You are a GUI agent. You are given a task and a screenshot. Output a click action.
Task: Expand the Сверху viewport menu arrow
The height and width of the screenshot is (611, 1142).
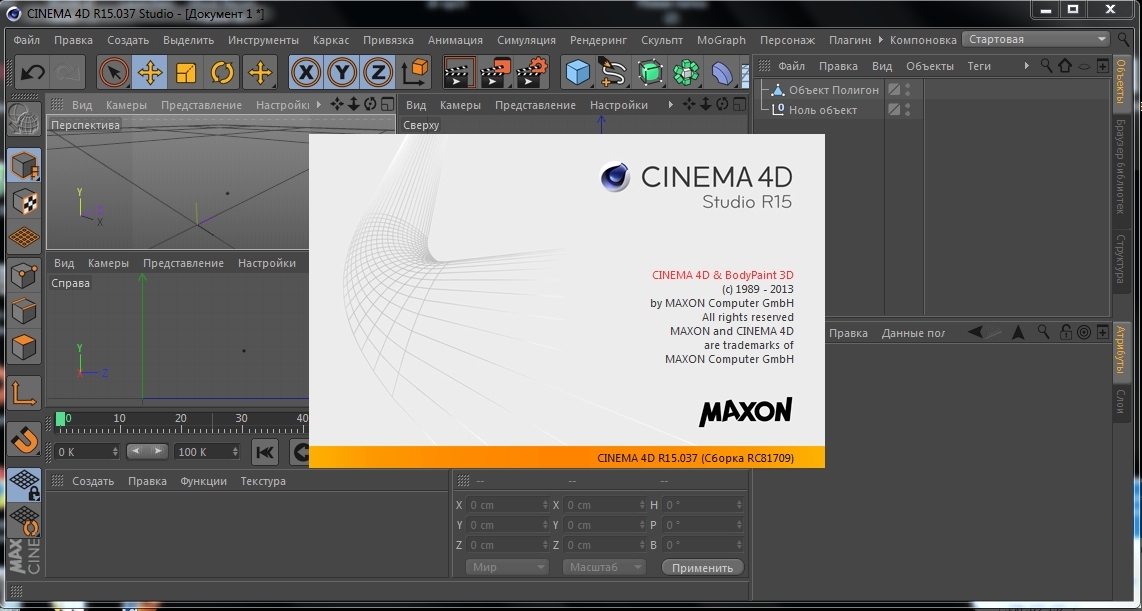(x=670, y=105)
